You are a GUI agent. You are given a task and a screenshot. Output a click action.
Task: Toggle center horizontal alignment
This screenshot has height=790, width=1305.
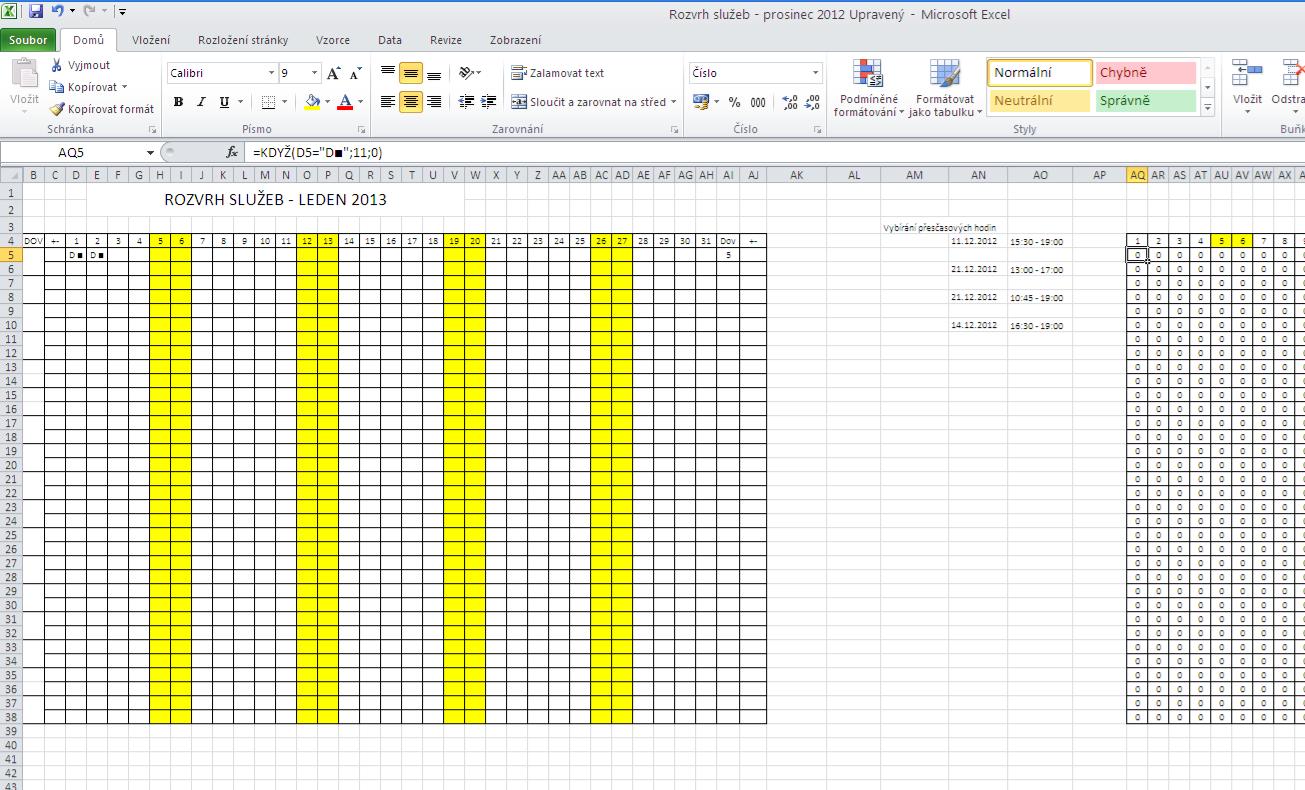pos(411,102)
